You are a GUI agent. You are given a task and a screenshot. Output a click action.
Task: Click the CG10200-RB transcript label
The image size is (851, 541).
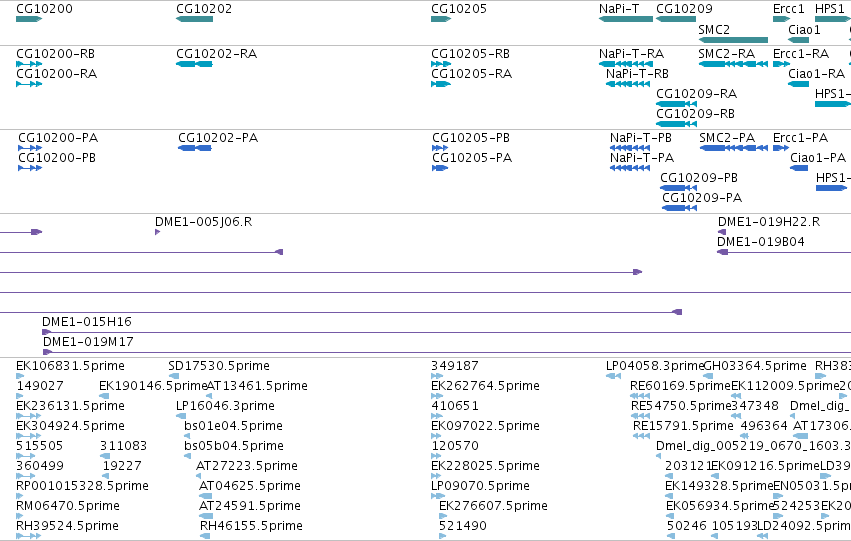coord(55,54)
